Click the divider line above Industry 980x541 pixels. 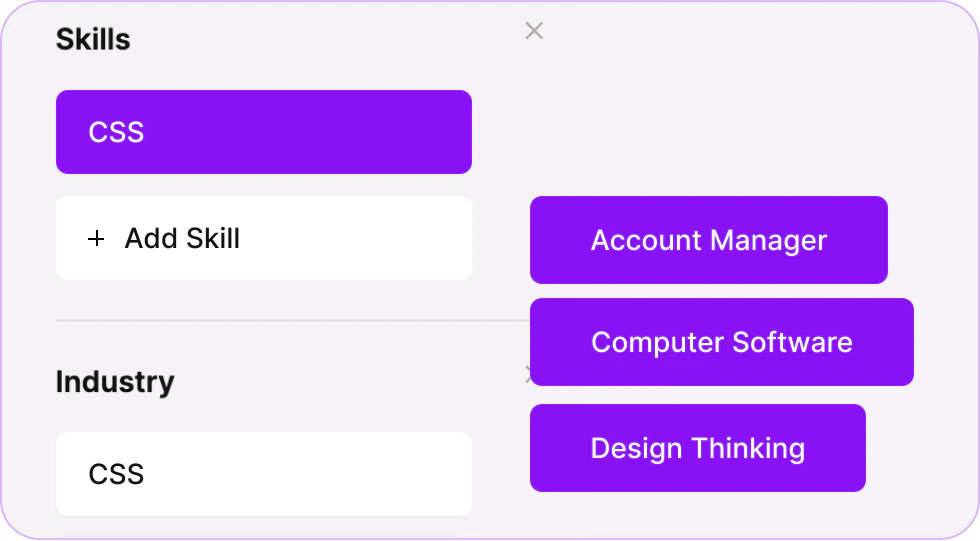[290, 321]
